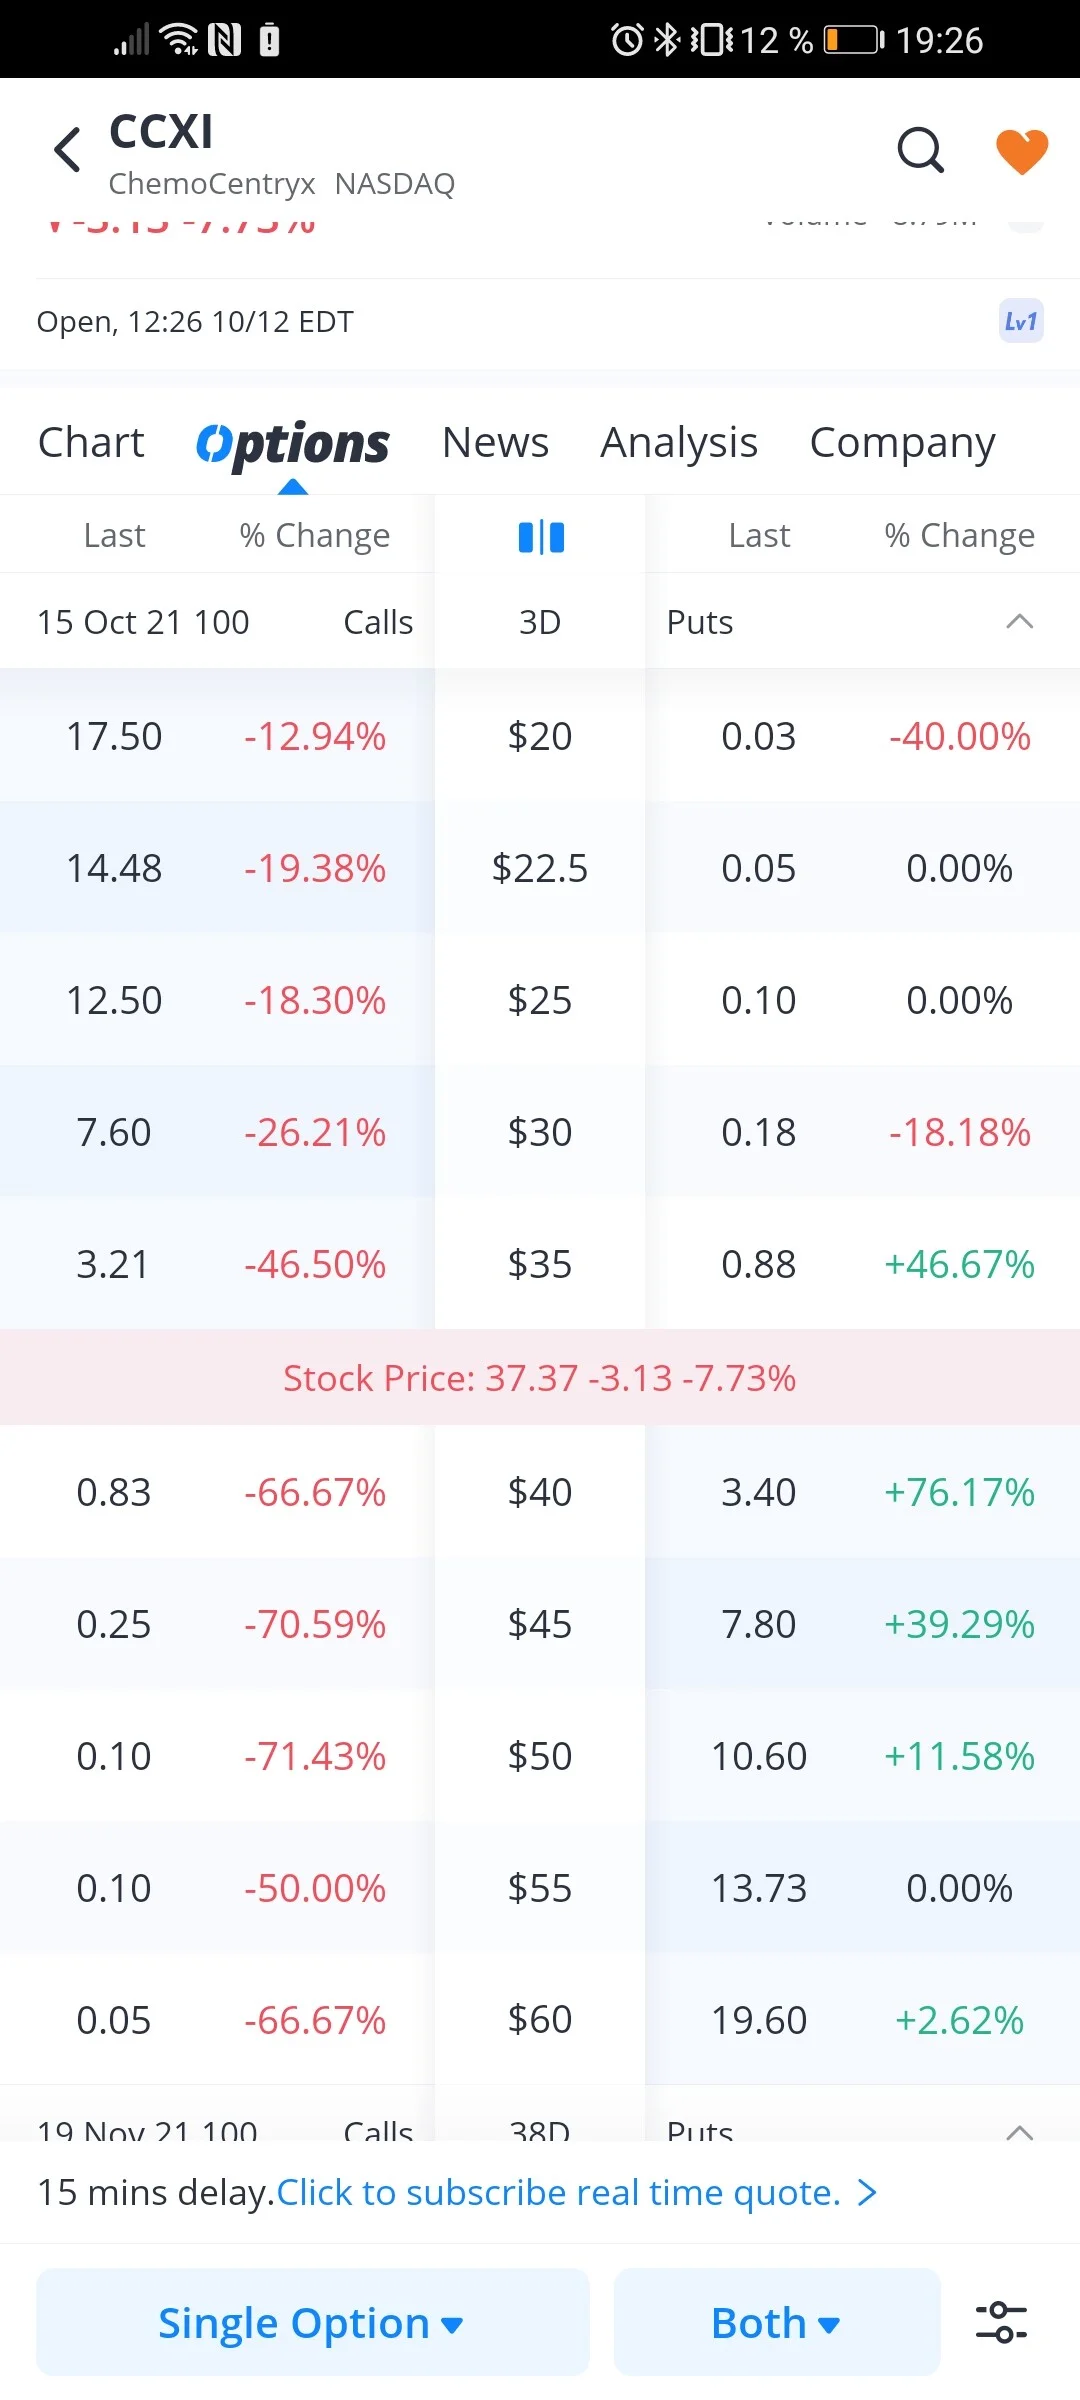
Task: Switch to the News tab
Action: click(495, 443)
